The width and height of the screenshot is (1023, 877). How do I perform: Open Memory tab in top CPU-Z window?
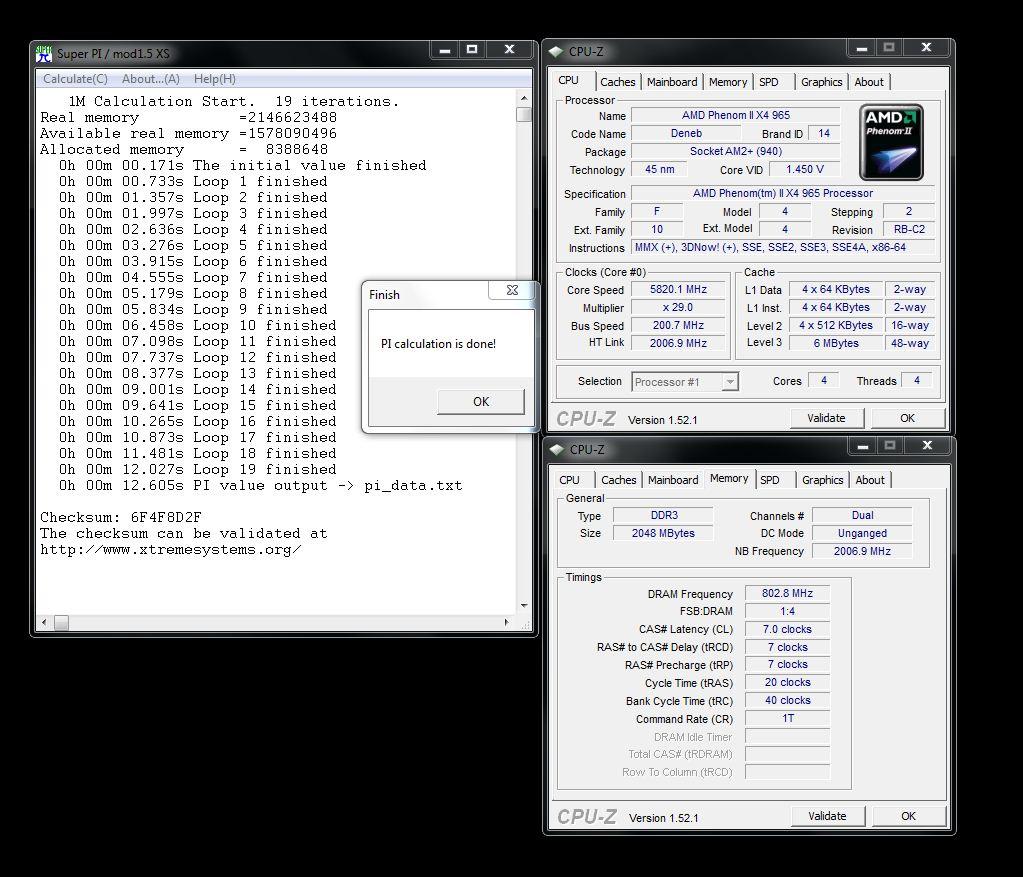pyautogui.click(x=727, y=82)
